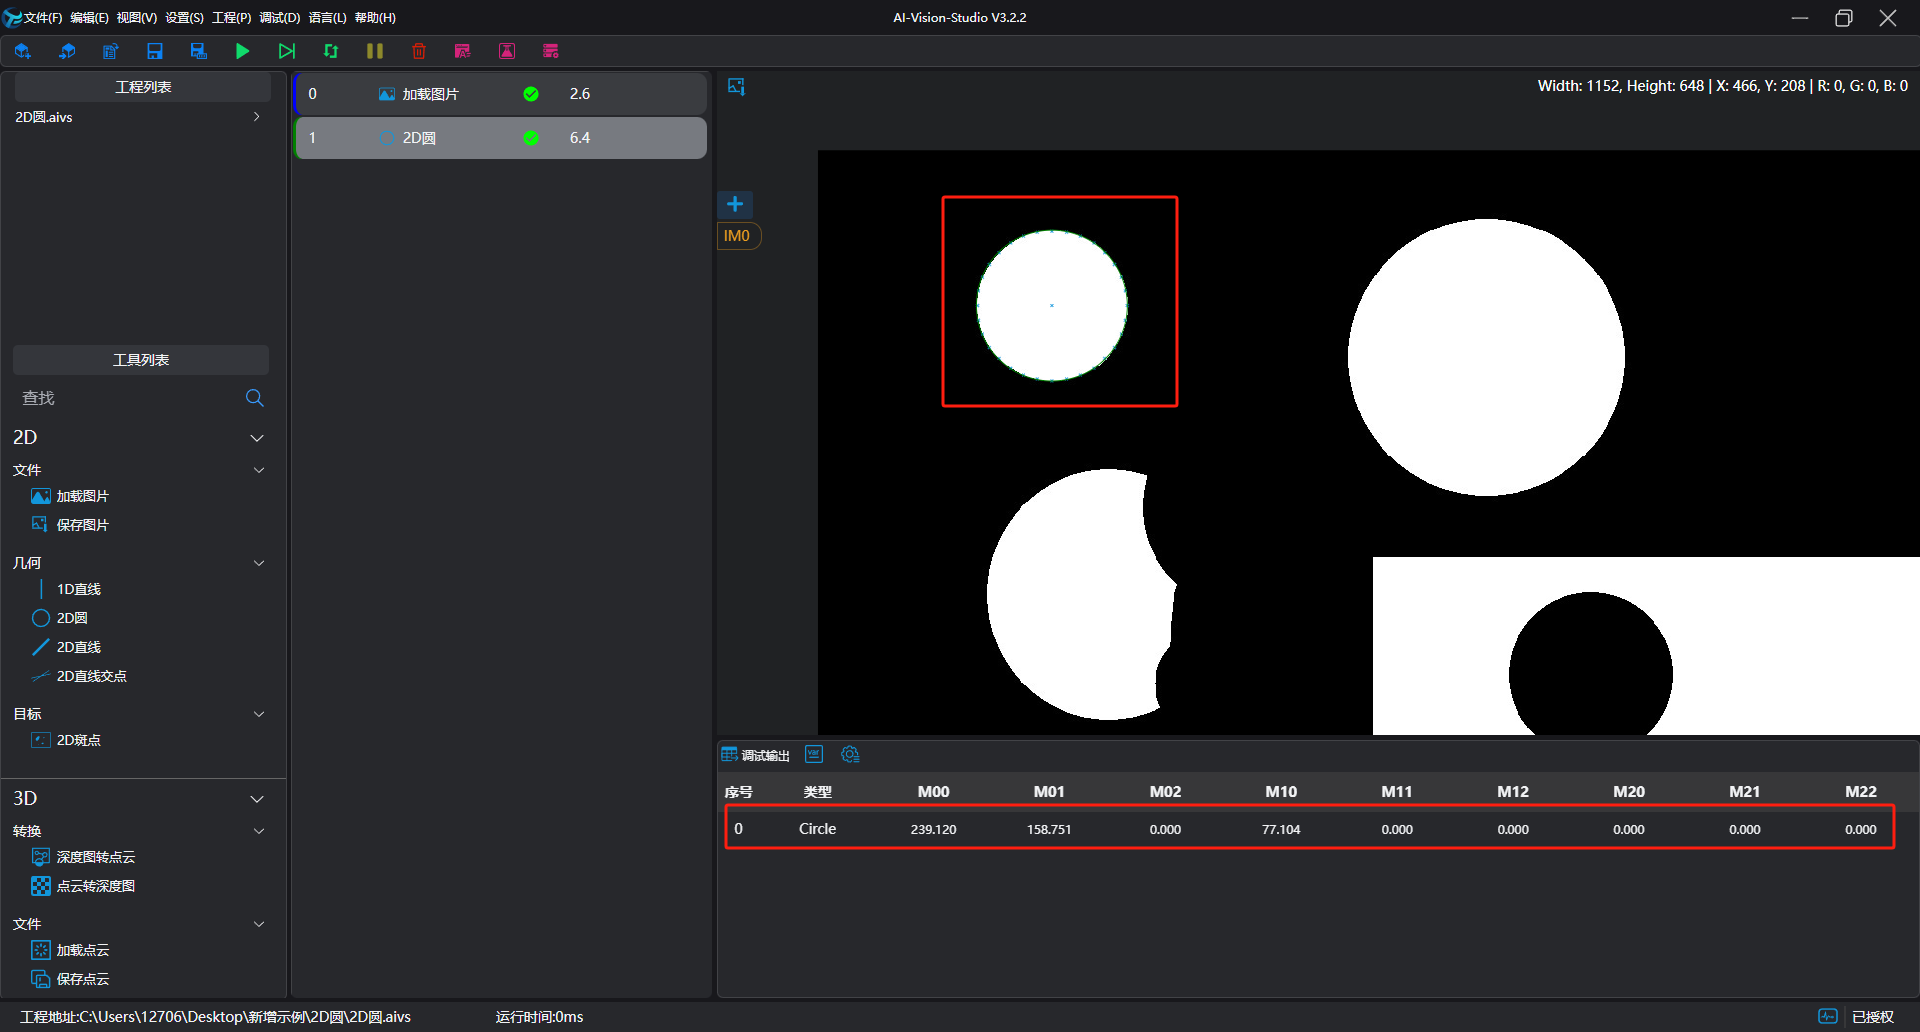1920x1032 pixels.
Task: Click the 工具列表 panel header
Action: [x=141, y=360]
